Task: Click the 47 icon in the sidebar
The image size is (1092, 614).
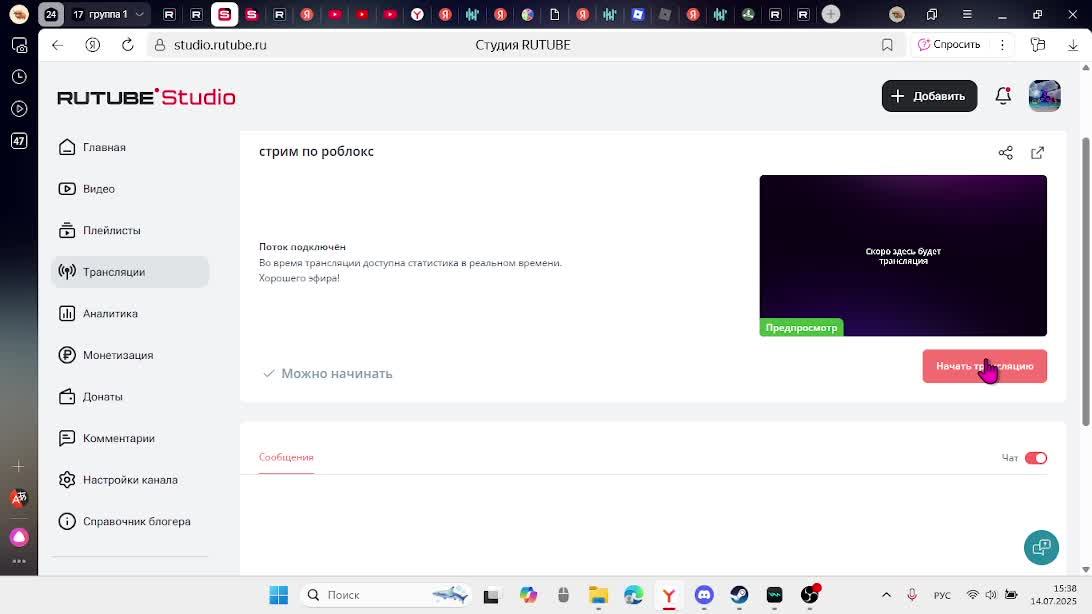Action: point(19,141)
